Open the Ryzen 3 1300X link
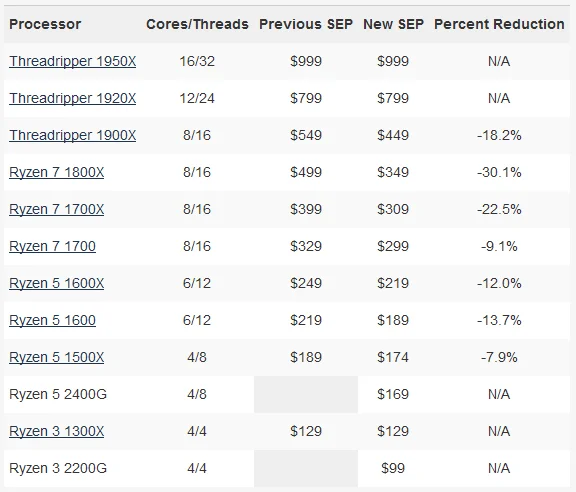576x492 pixels. click(x=57, y=431)
